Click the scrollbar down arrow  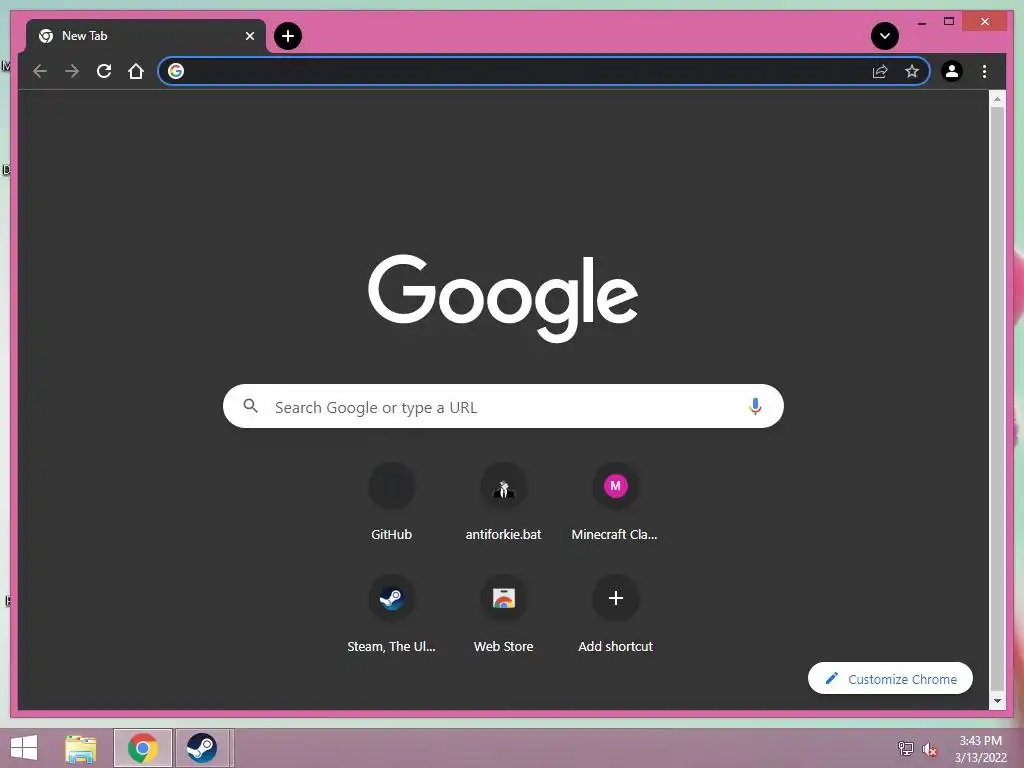(997, 701)
